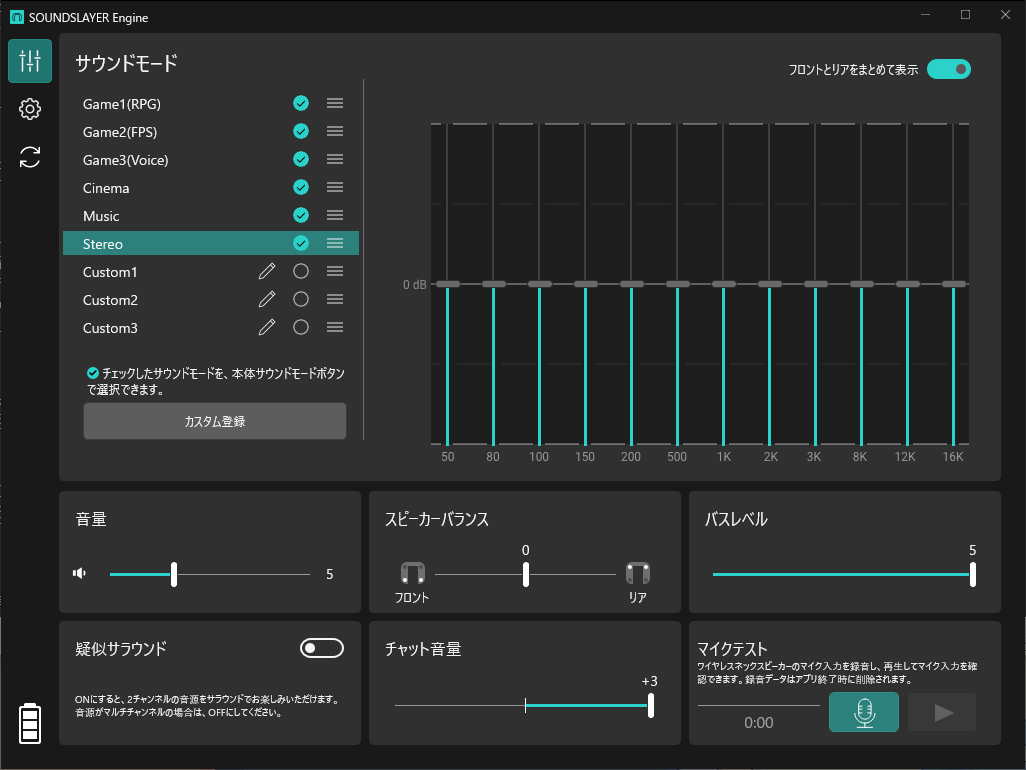
Task: Enable the Custom1 sound mode circle
Action: (x=301, y=271)
